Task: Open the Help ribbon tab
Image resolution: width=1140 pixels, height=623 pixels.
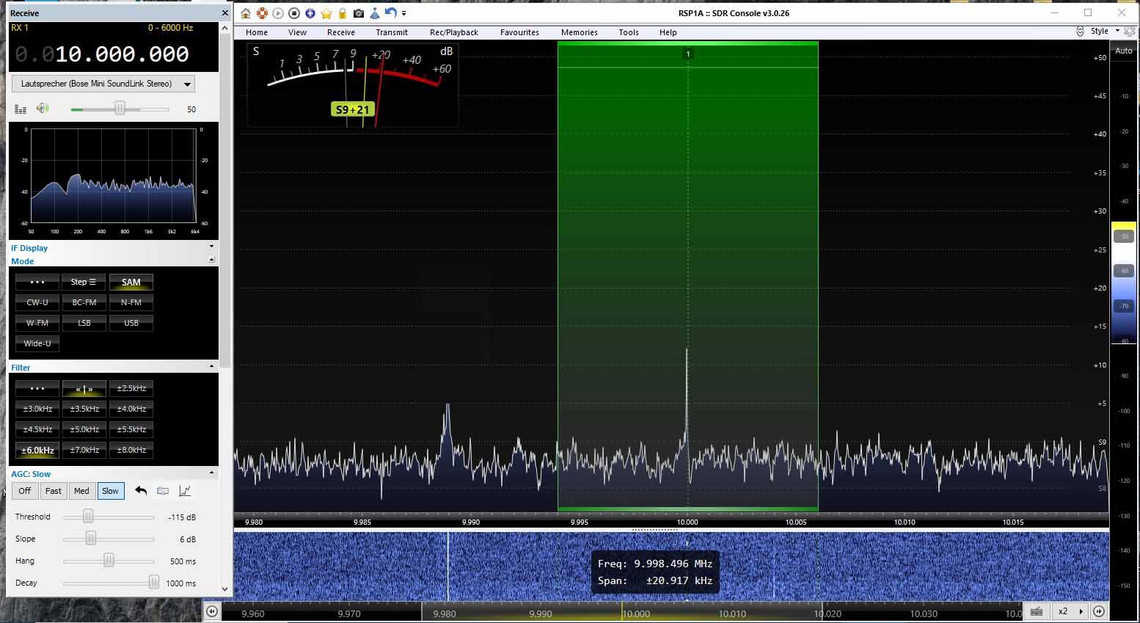Action: (x=668, y=32)
